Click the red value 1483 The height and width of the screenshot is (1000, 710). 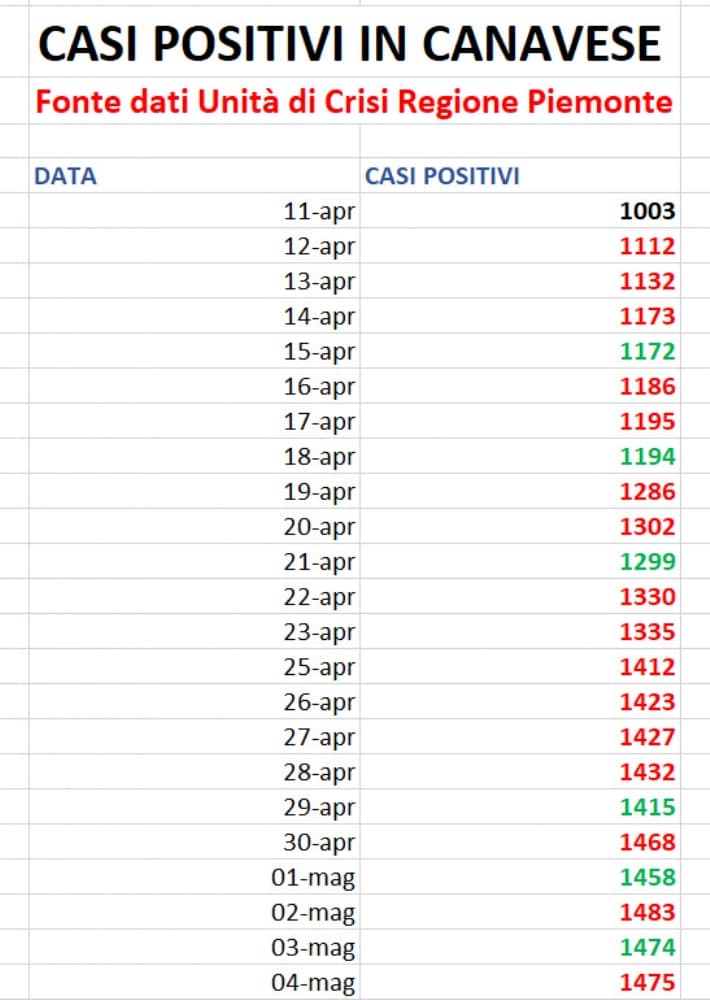[x=647, y=912]
